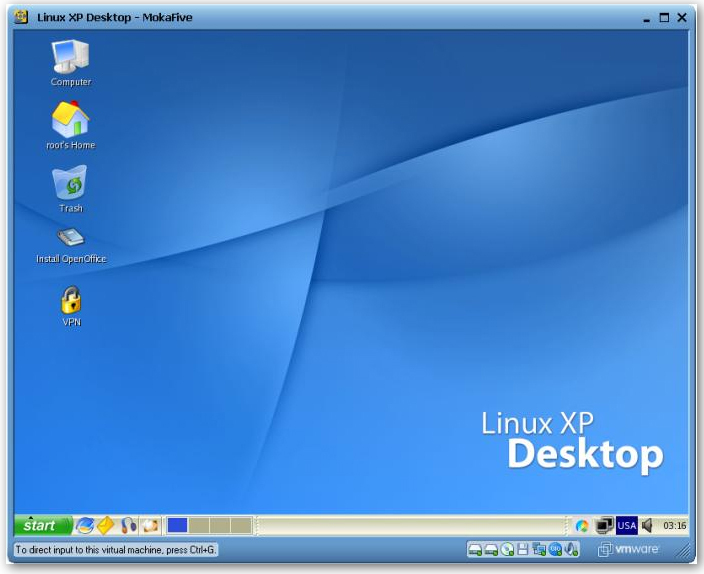Open the network monitors tray icon
This screenshot has height=574, width=704.
(x=604, y=525)
